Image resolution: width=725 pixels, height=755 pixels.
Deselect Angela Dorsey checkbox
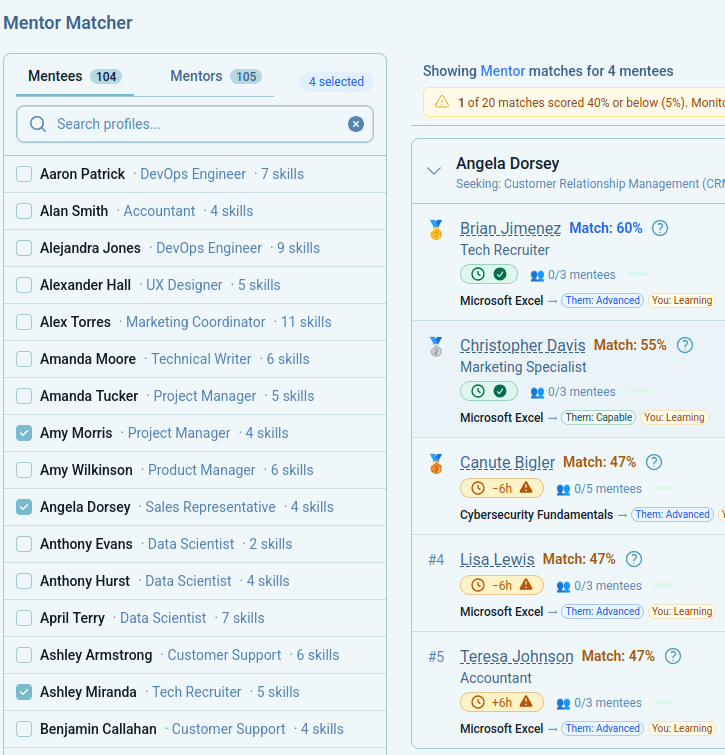[24, 507]
